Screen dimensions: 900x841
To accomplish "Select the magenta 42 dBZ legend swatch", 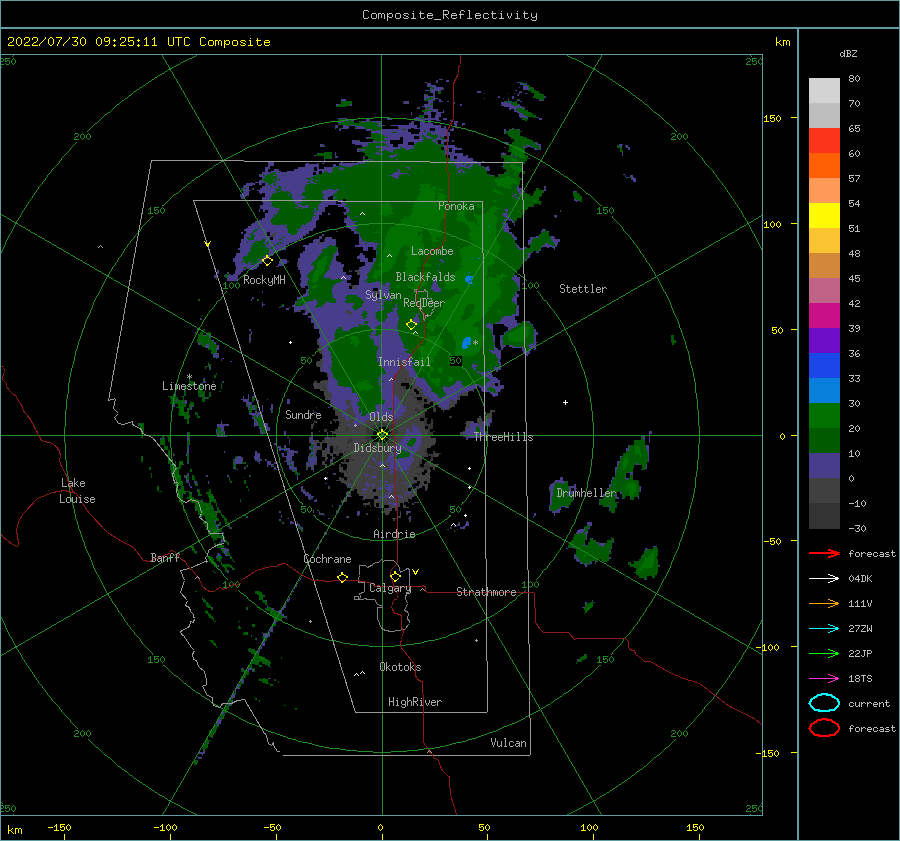I will 824,315.
